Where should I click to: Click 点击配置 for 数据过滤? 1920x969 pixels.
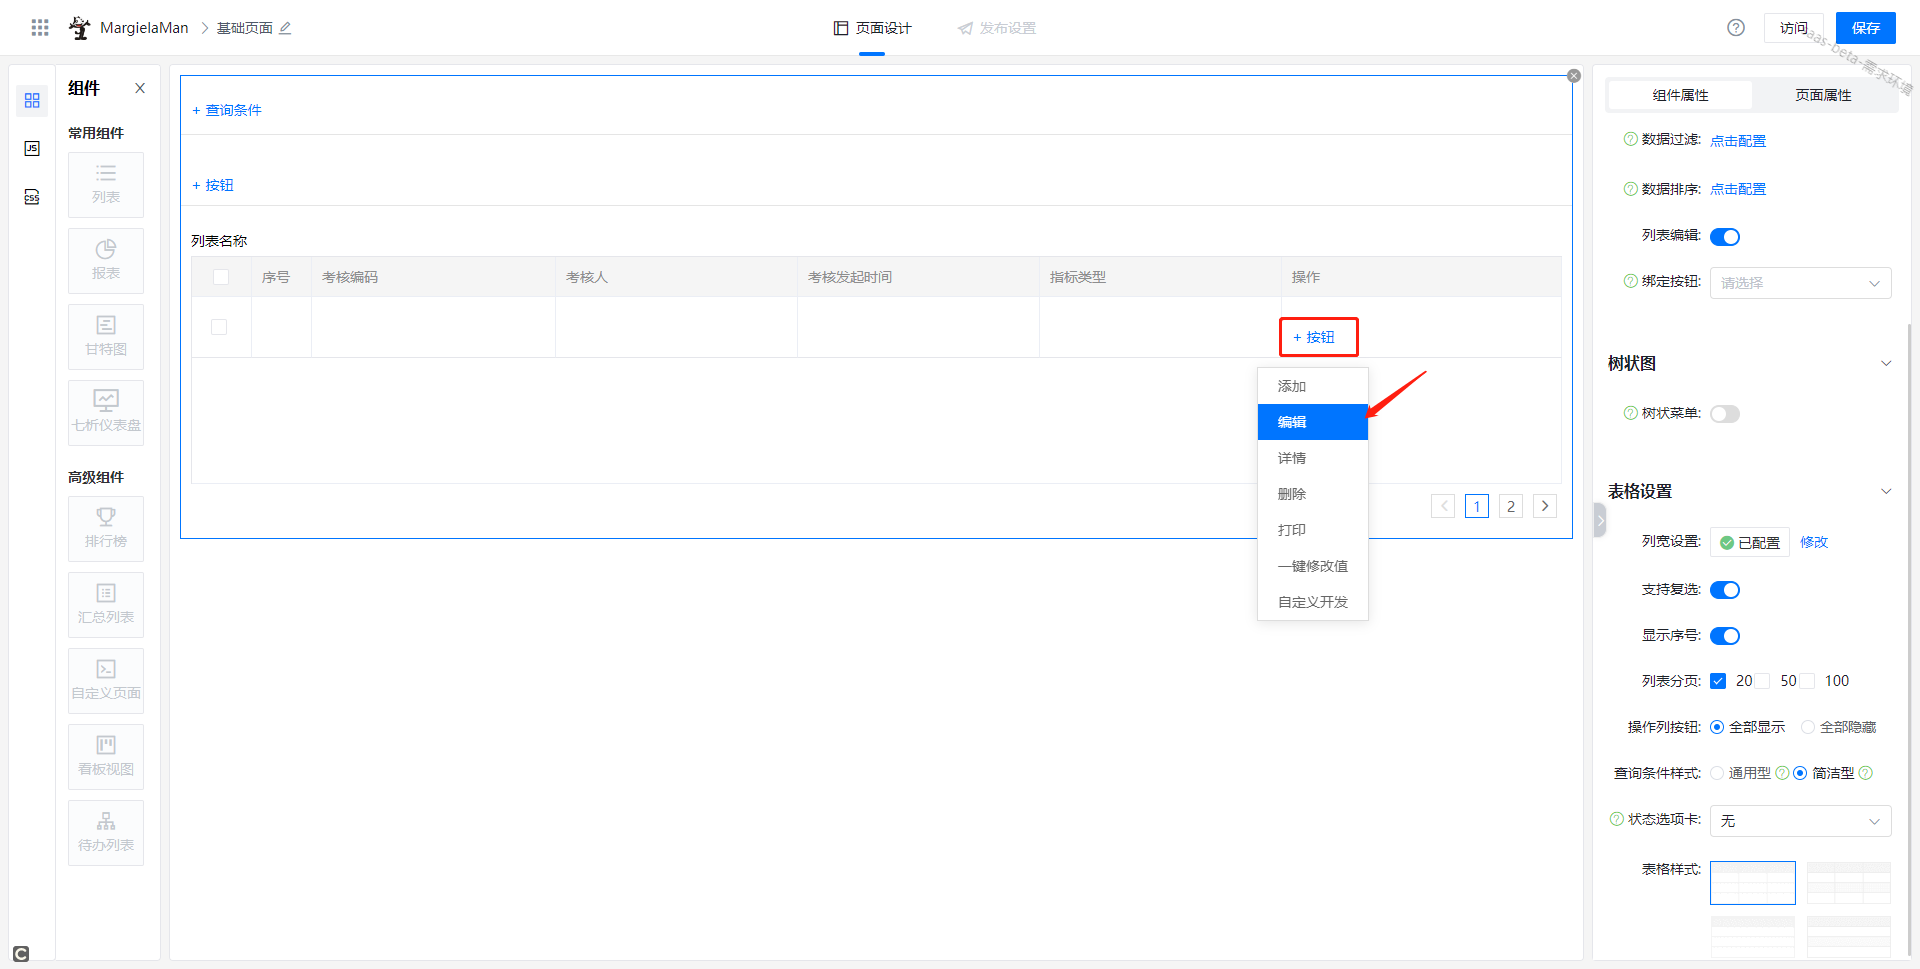coord(1738,141)
